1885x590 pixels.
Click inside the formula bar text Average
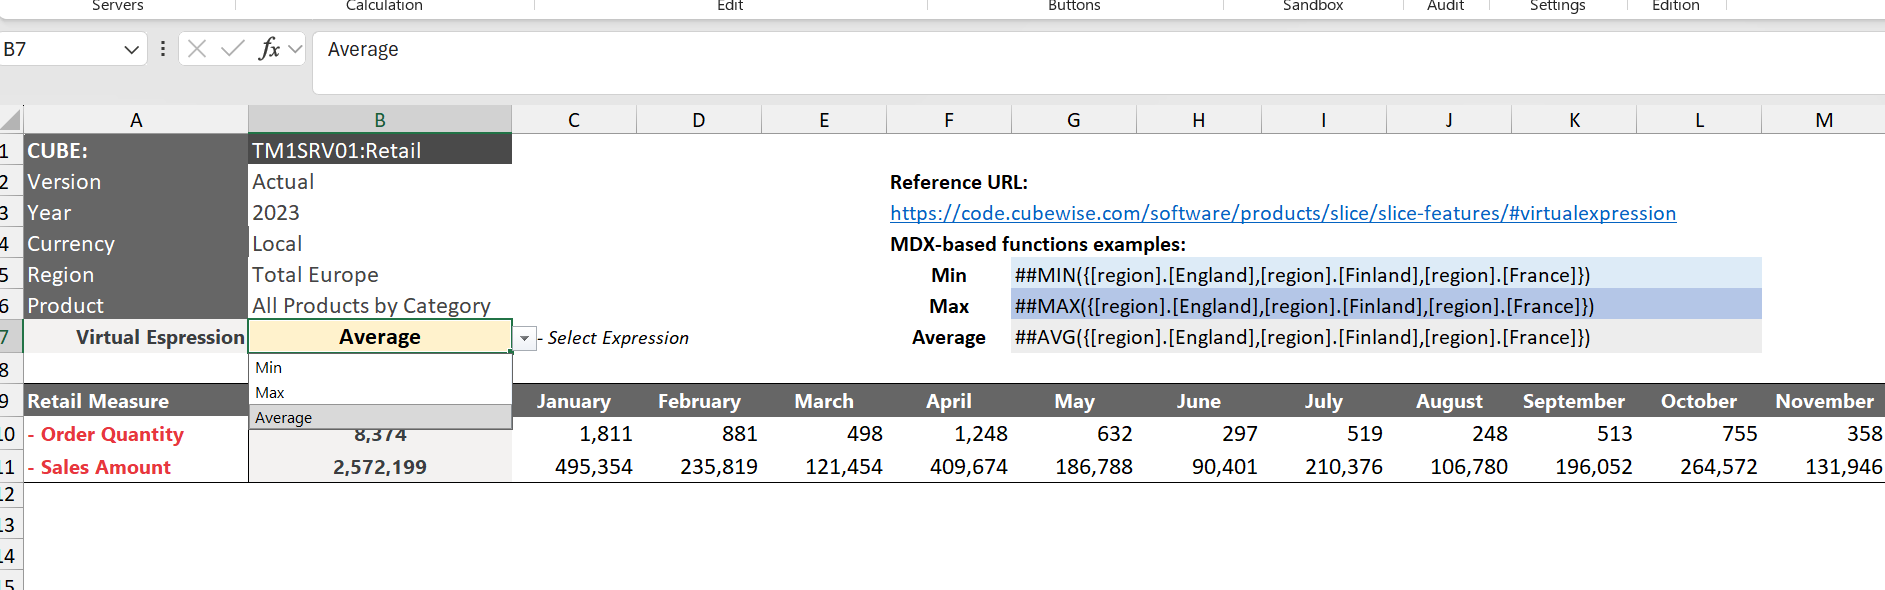click(x=363, y=49)
